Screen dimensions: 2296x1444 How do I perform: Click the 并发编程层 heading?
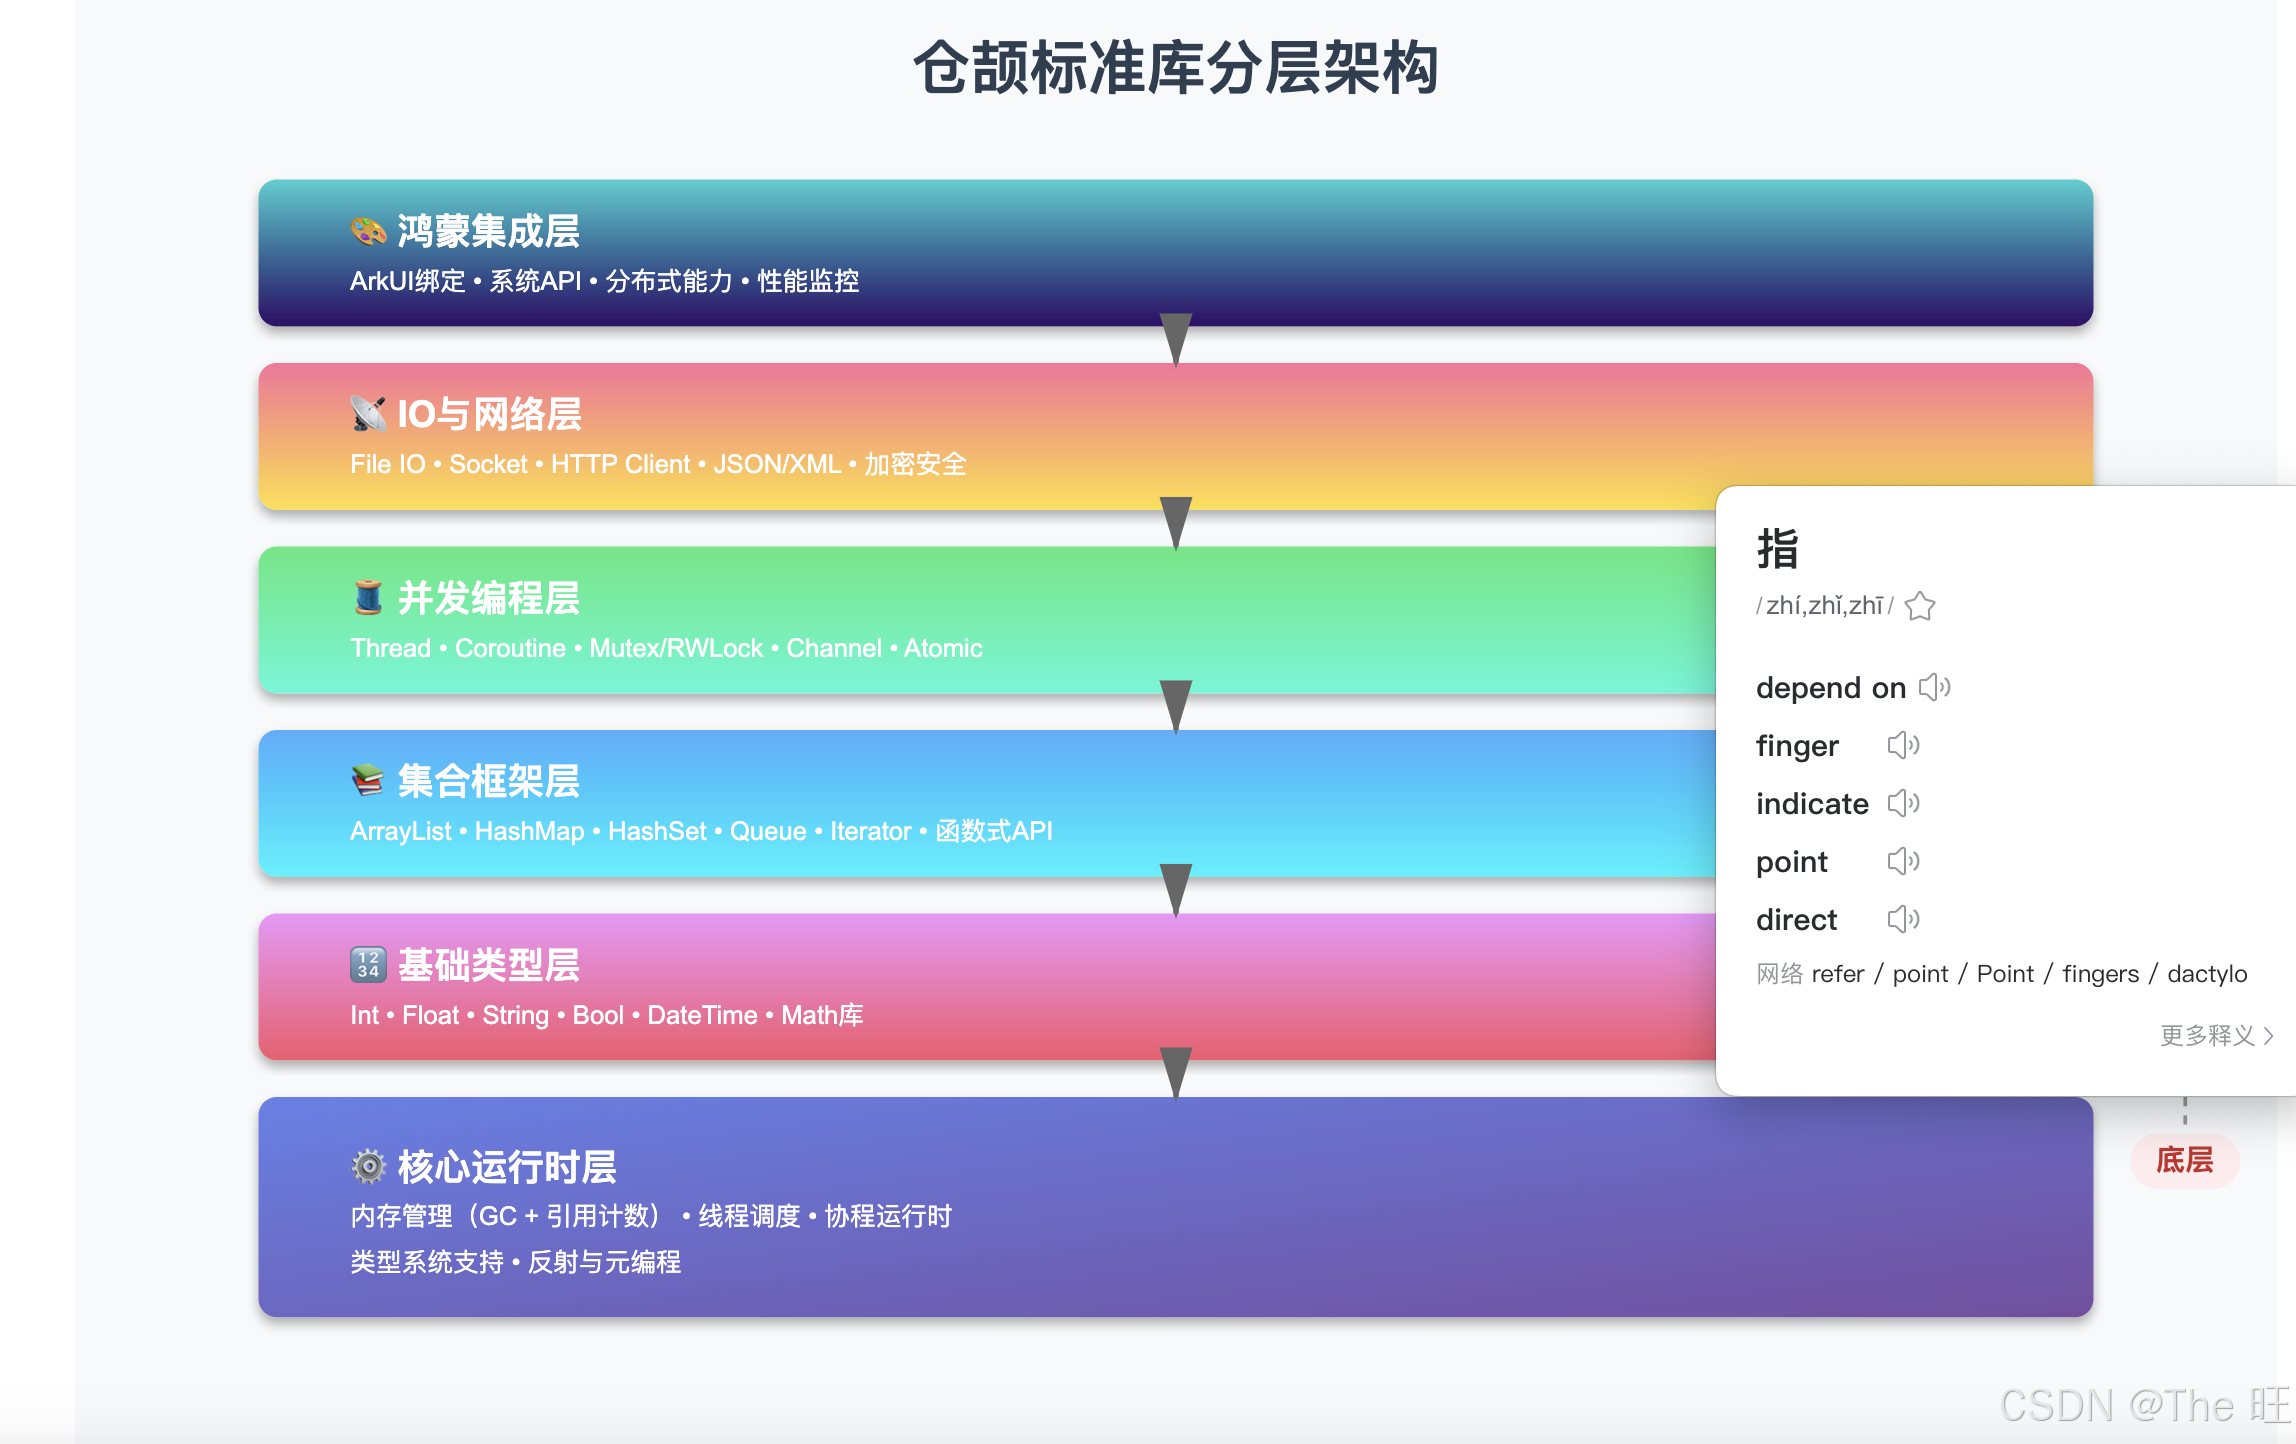pos(489,598)
